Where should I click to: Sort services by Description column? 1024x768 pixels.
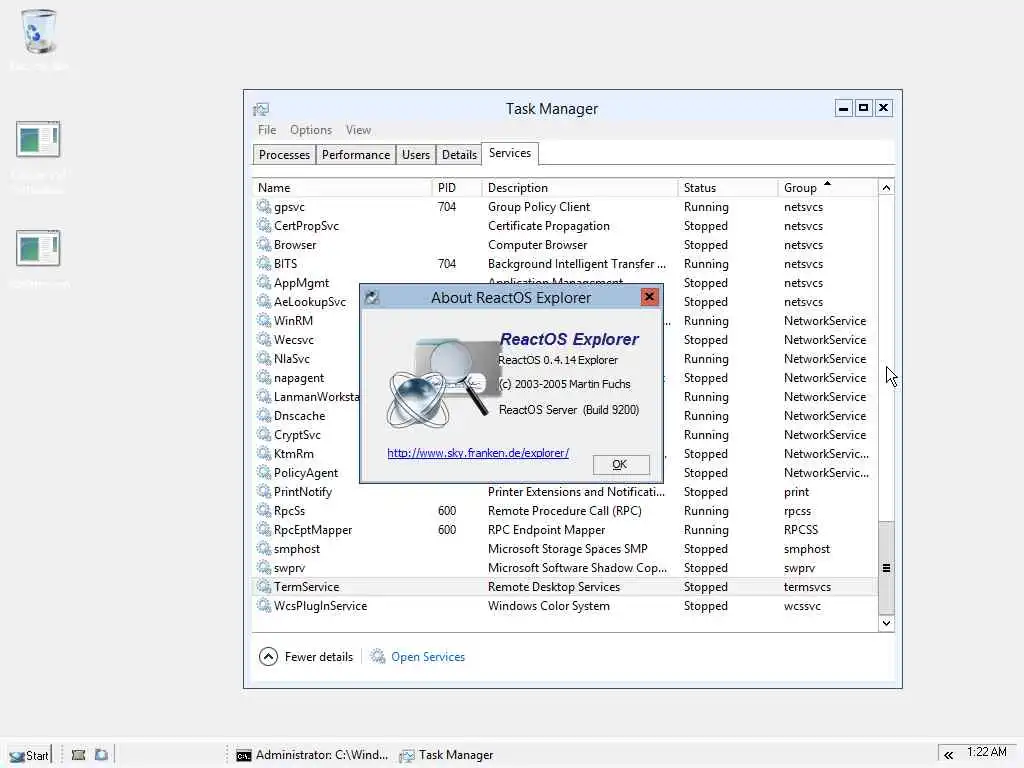pyautogui.click(x=581, y=187)
